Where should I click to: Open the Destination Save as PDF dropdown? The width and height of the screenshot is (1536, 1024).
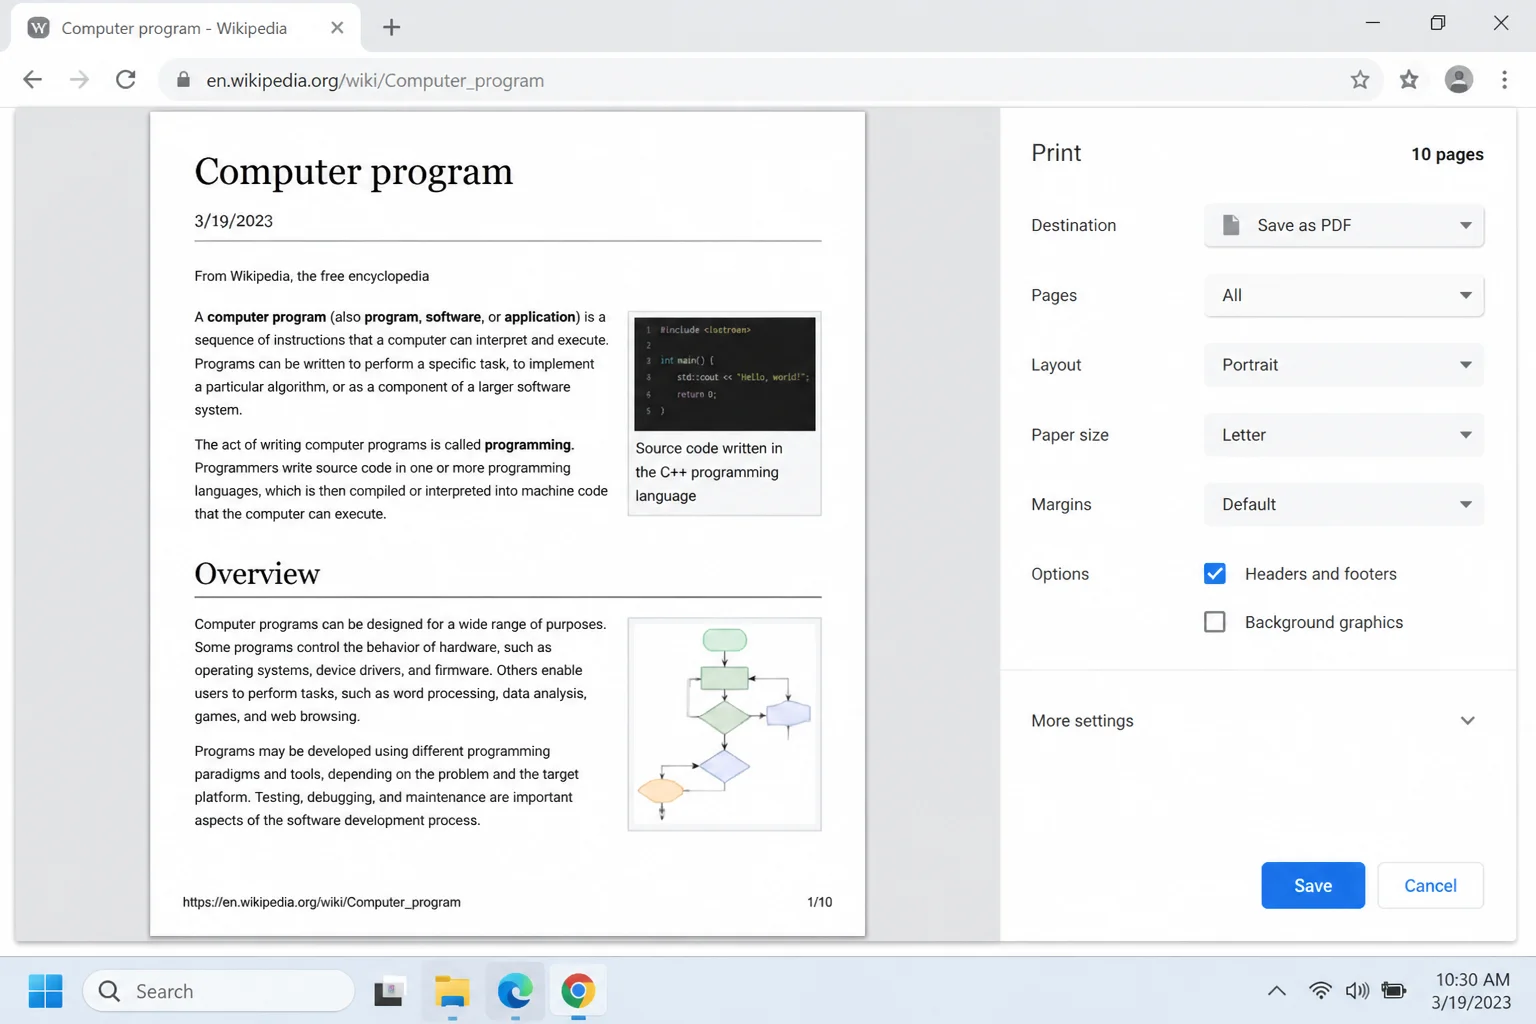coord(1344,225)
